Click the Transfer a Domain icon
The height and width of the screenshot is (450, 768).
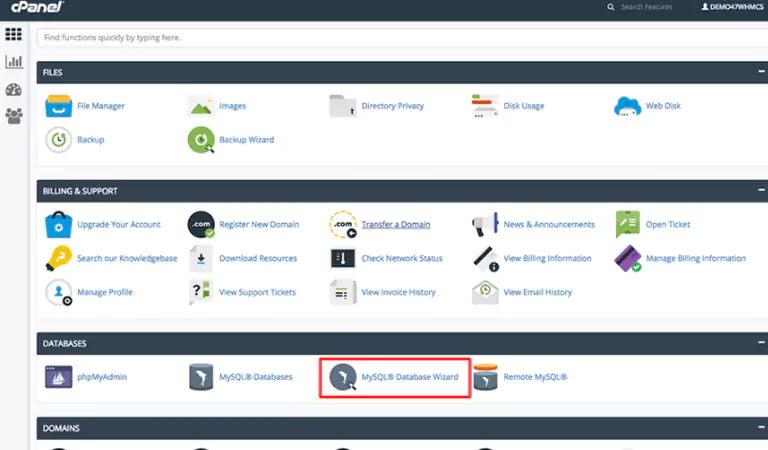[x=343, y=224]
